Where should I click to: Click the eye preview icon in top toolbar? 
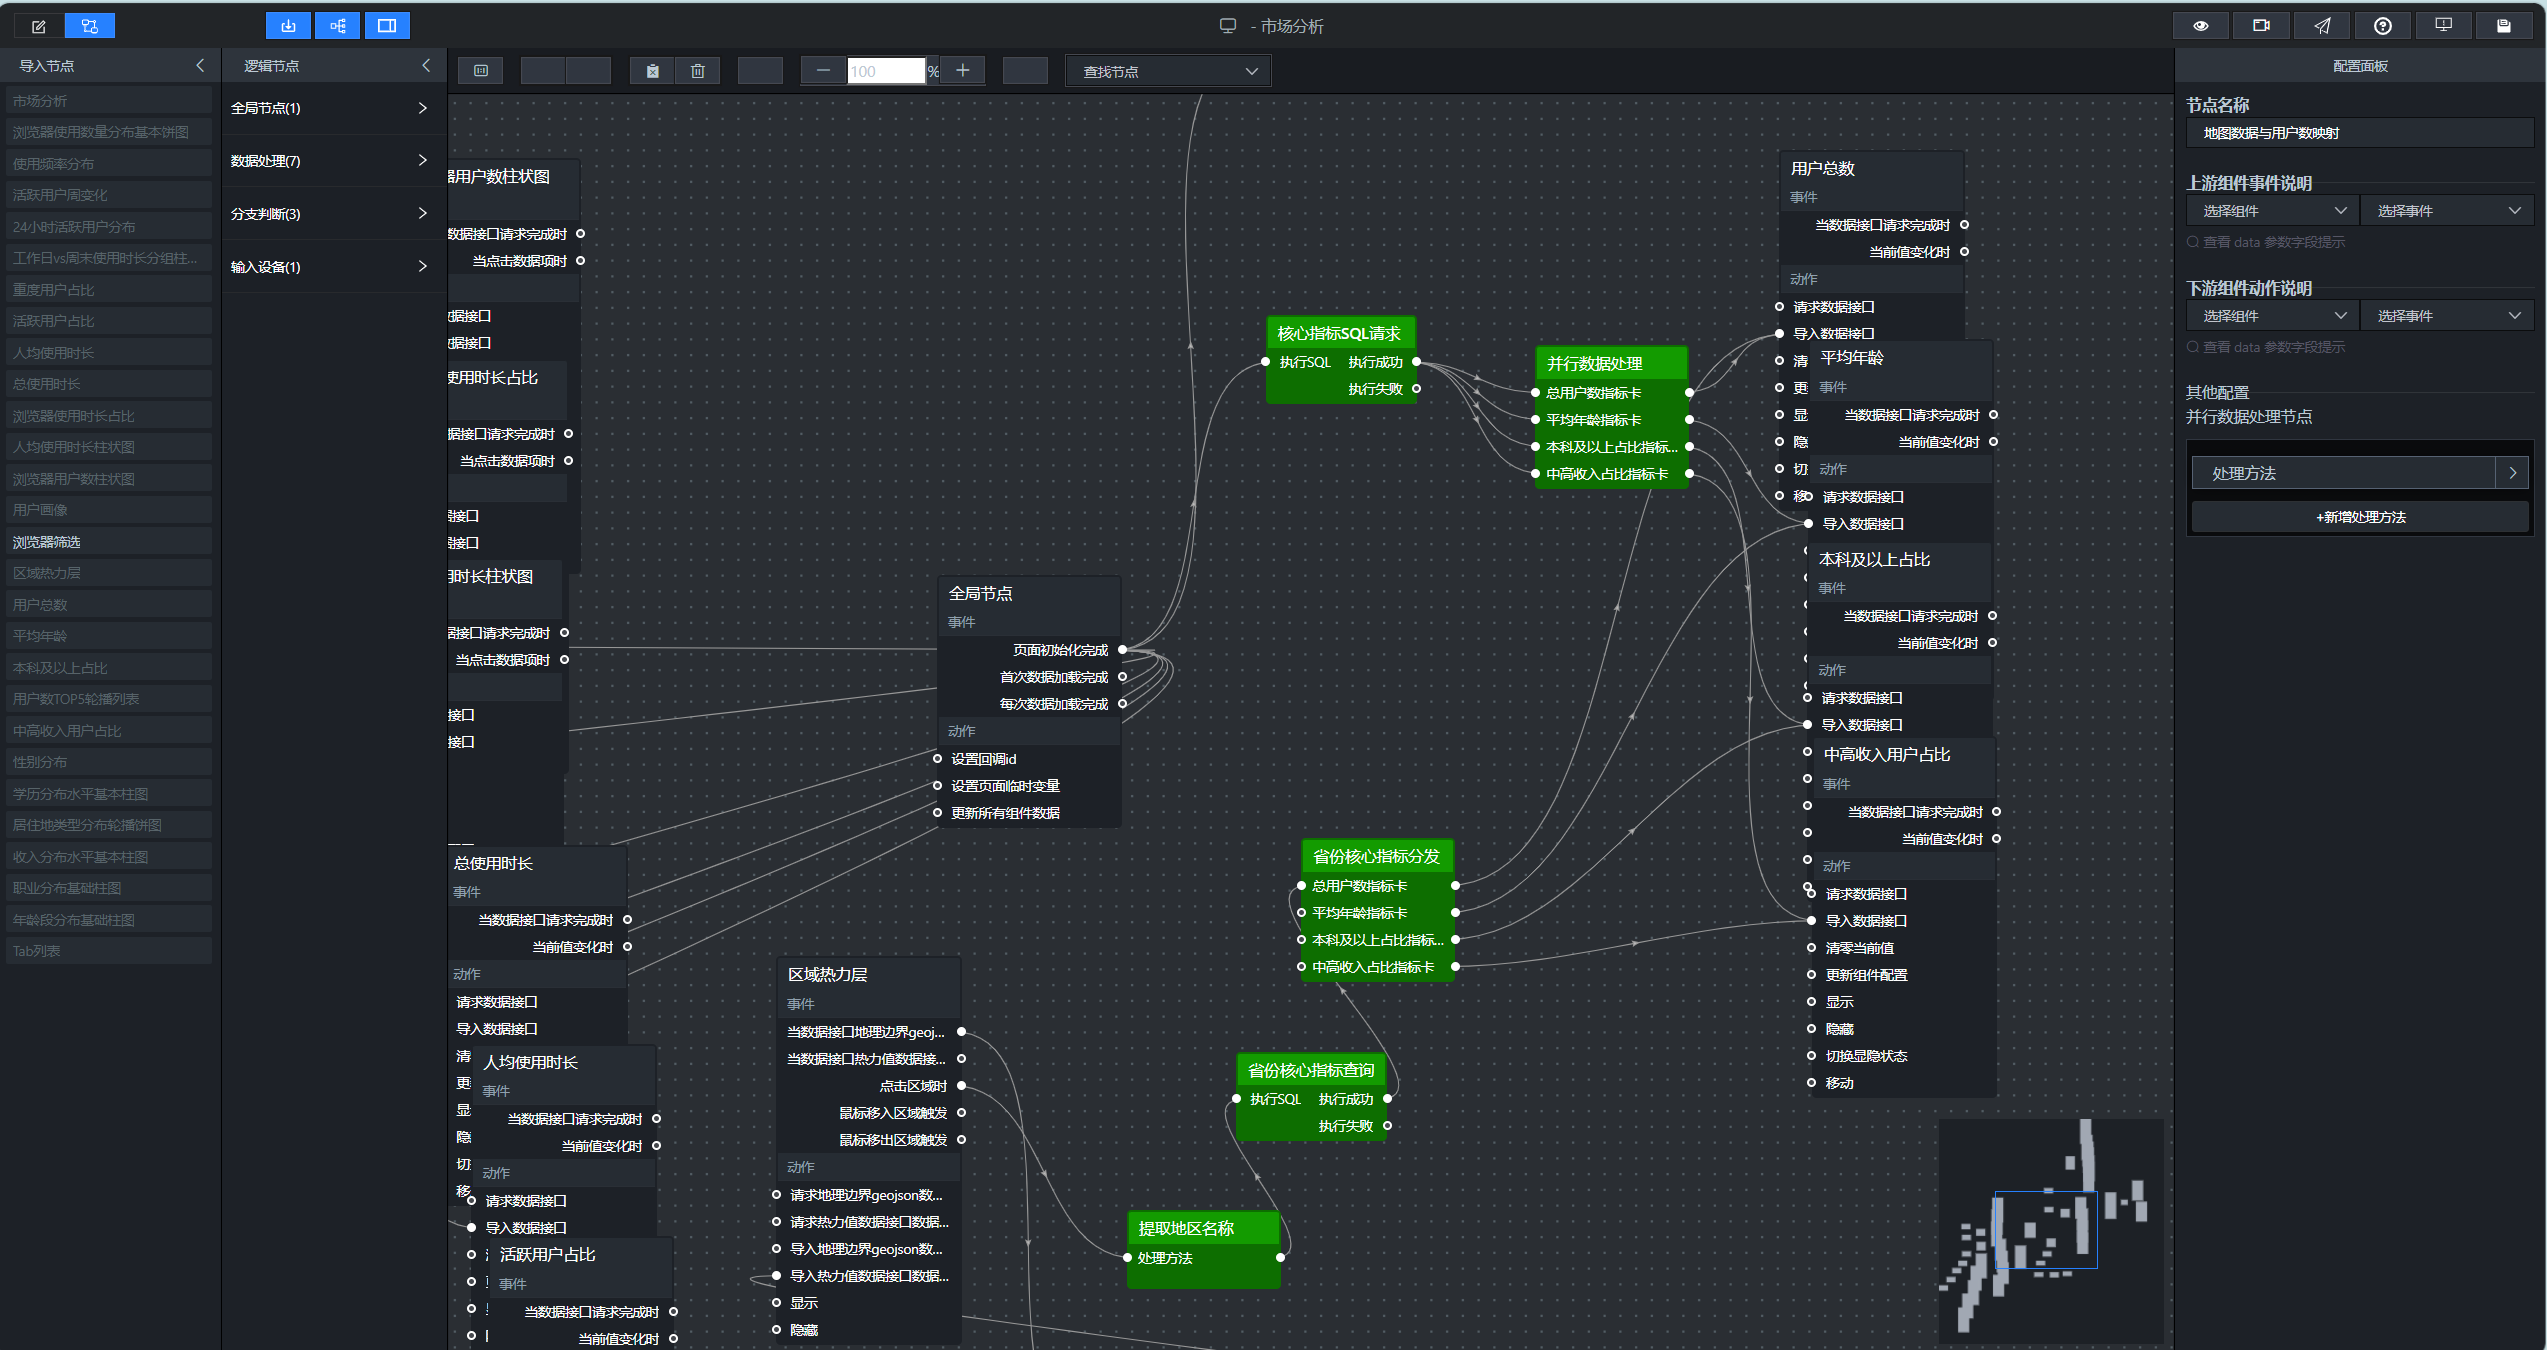tap(2201, 26)
